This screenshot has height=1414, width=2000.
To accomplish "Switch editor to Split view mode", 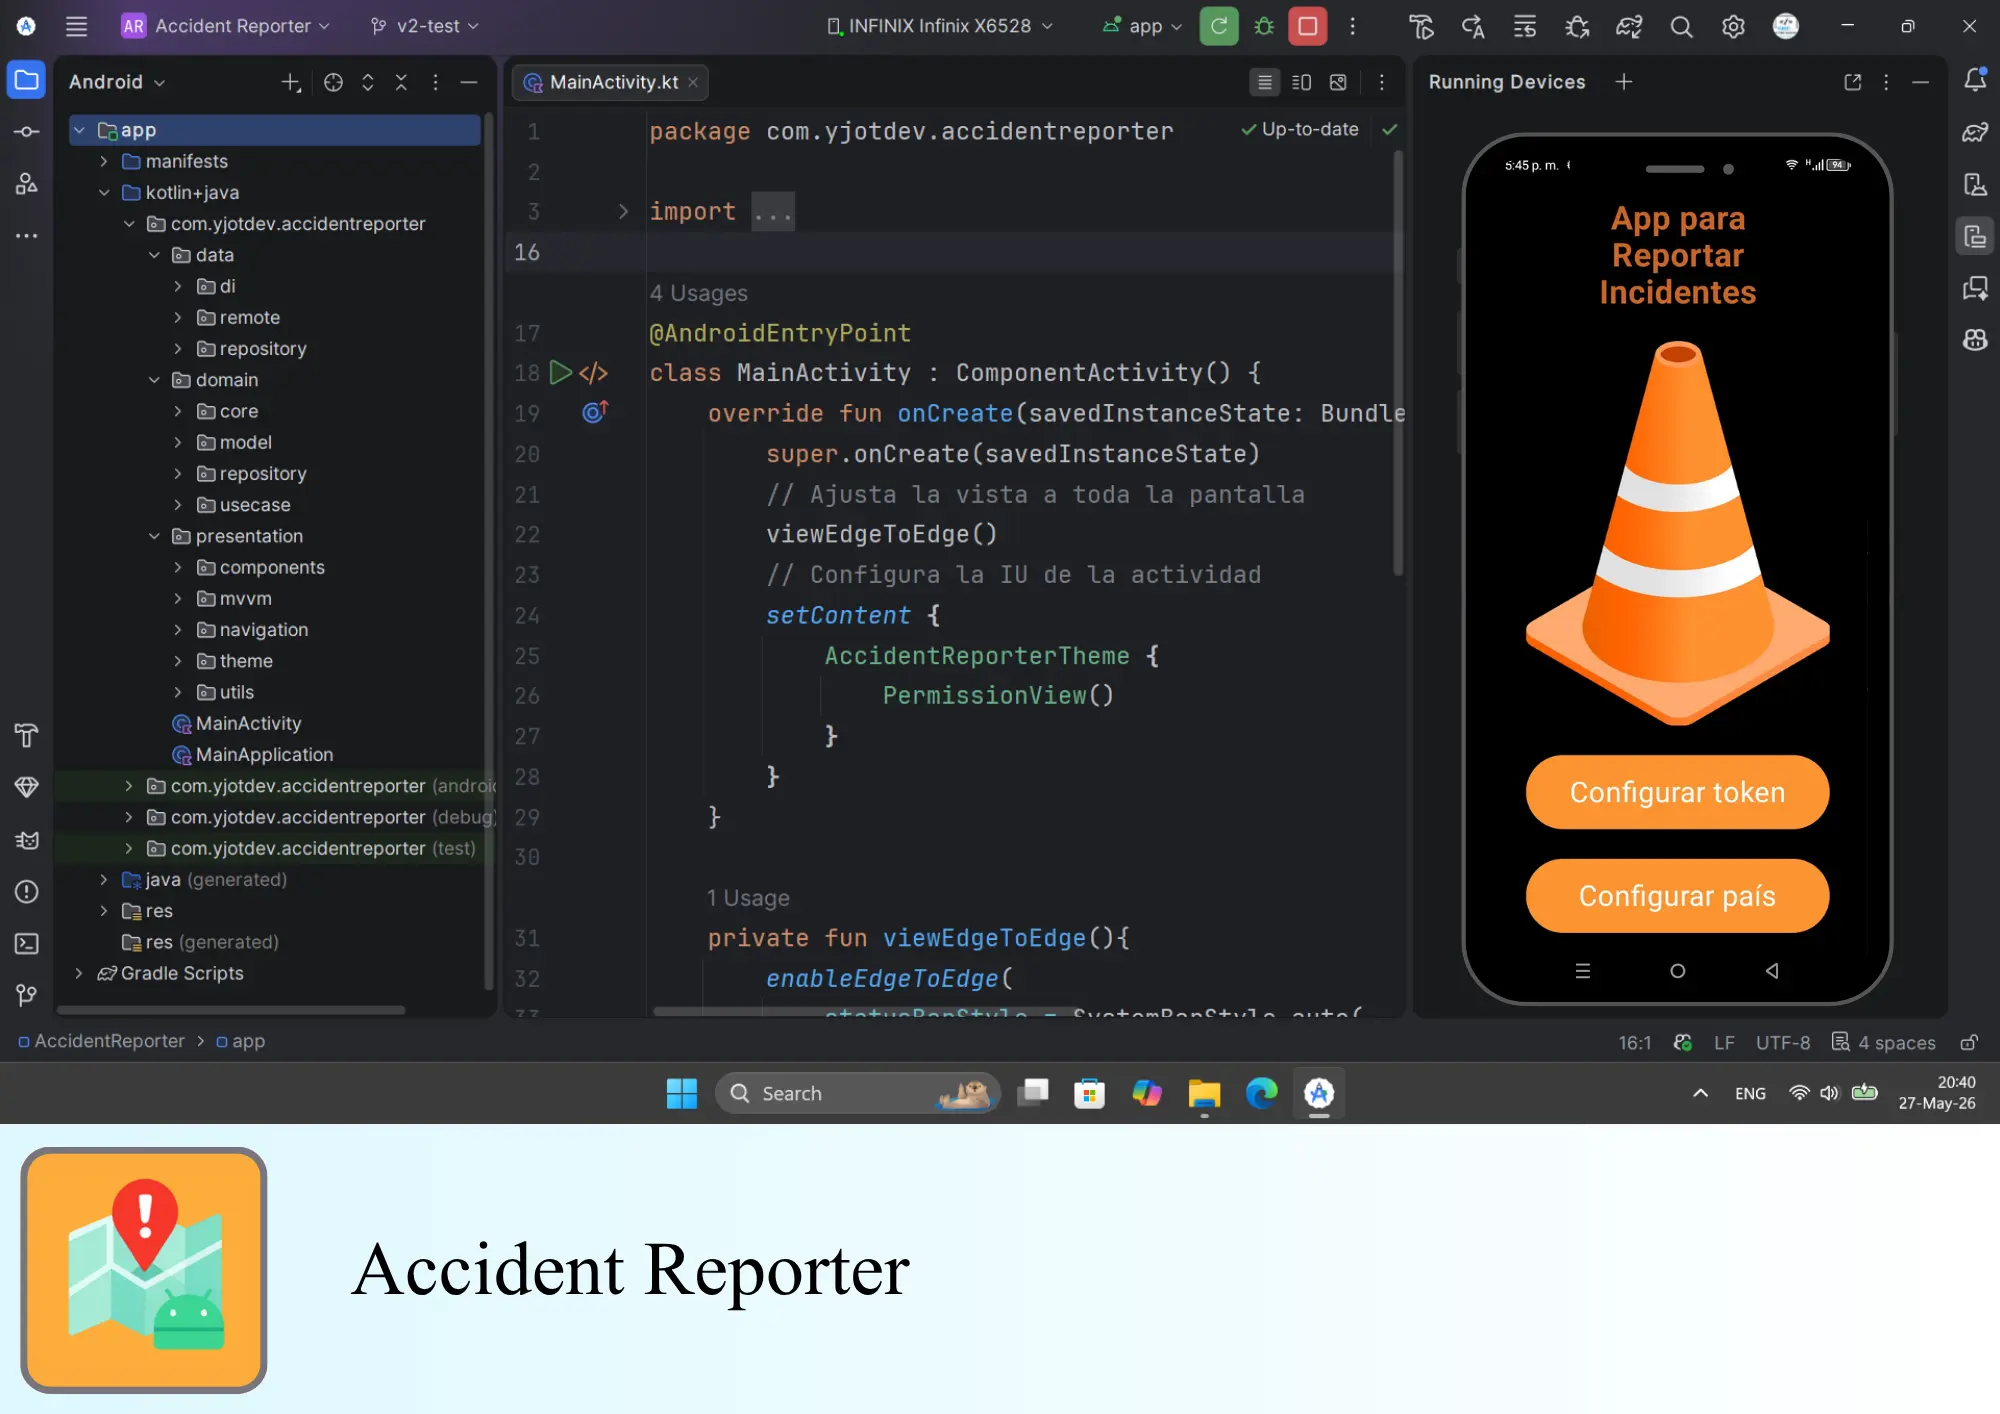I will click(x=1301, y=82).
